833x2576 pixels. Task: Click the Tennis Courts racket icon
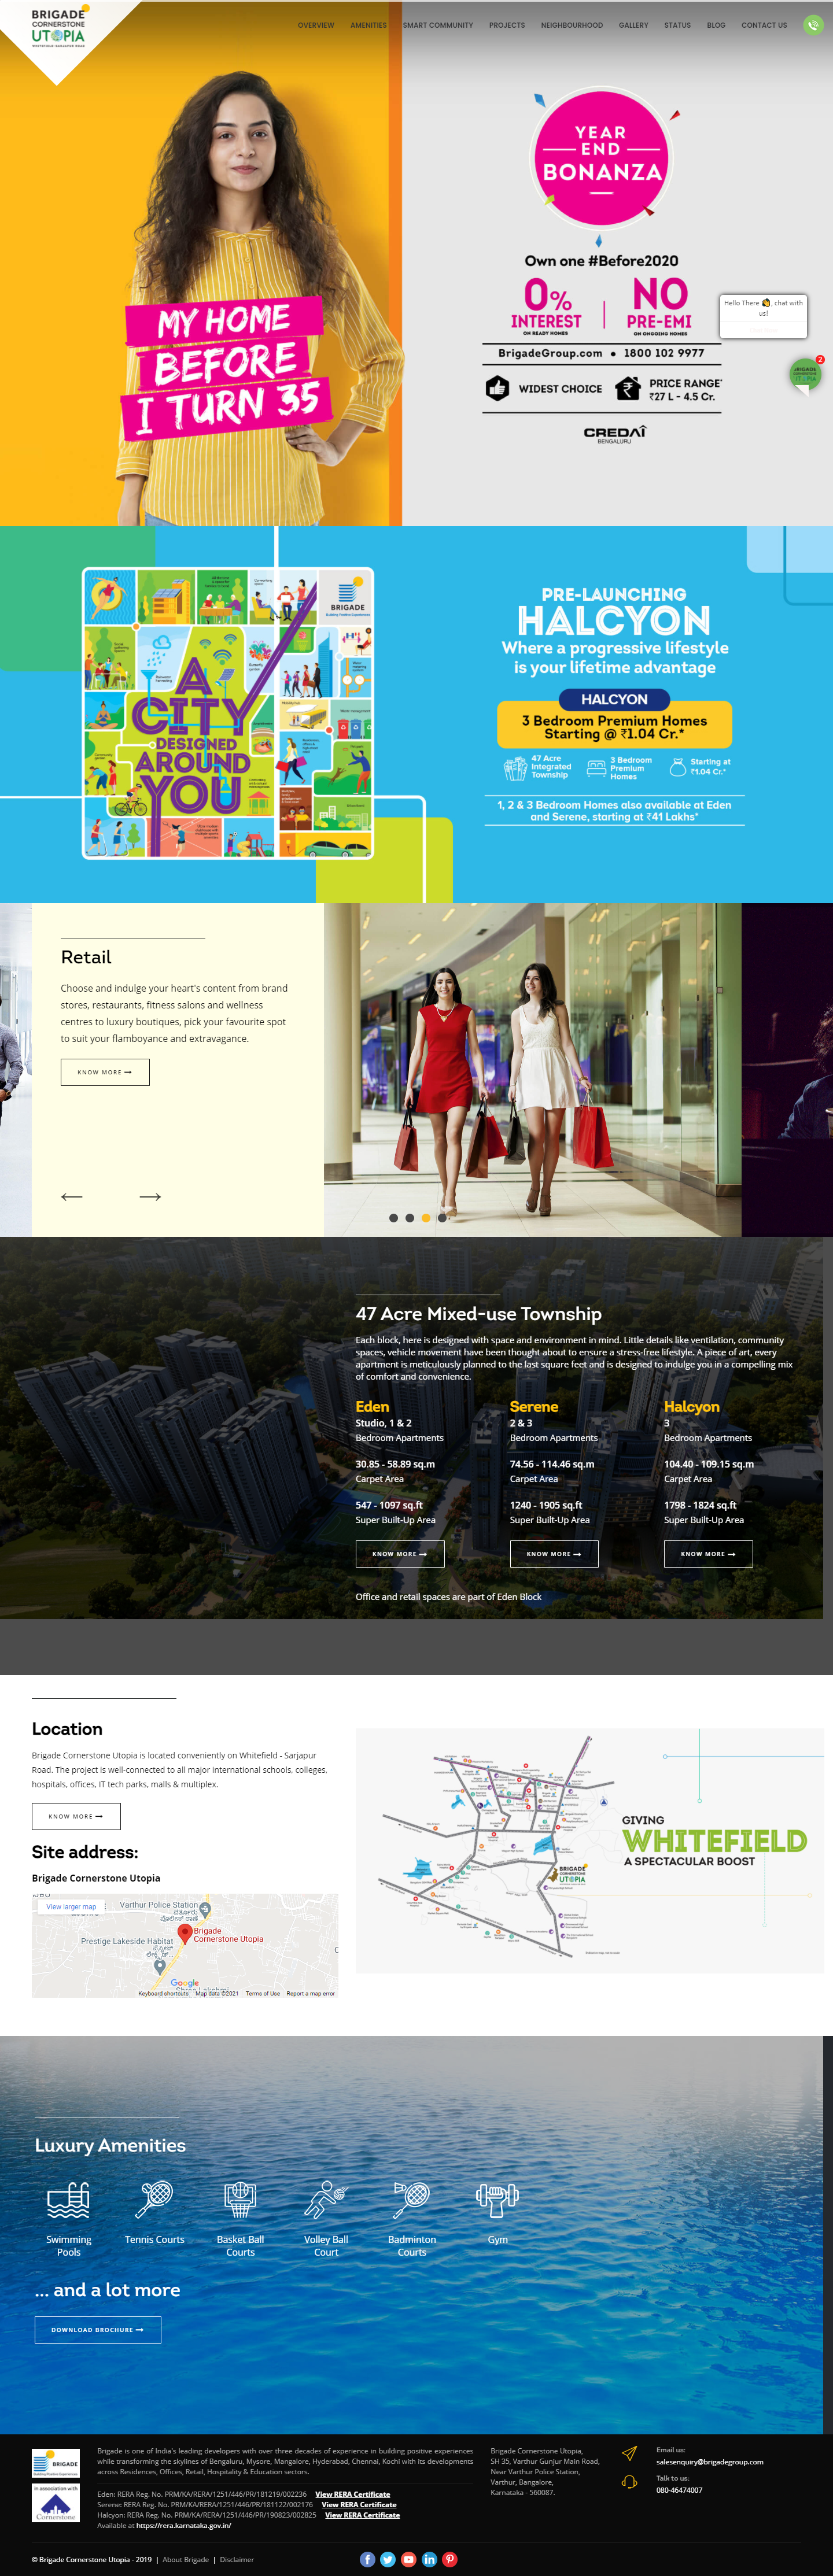[155, 2200]
